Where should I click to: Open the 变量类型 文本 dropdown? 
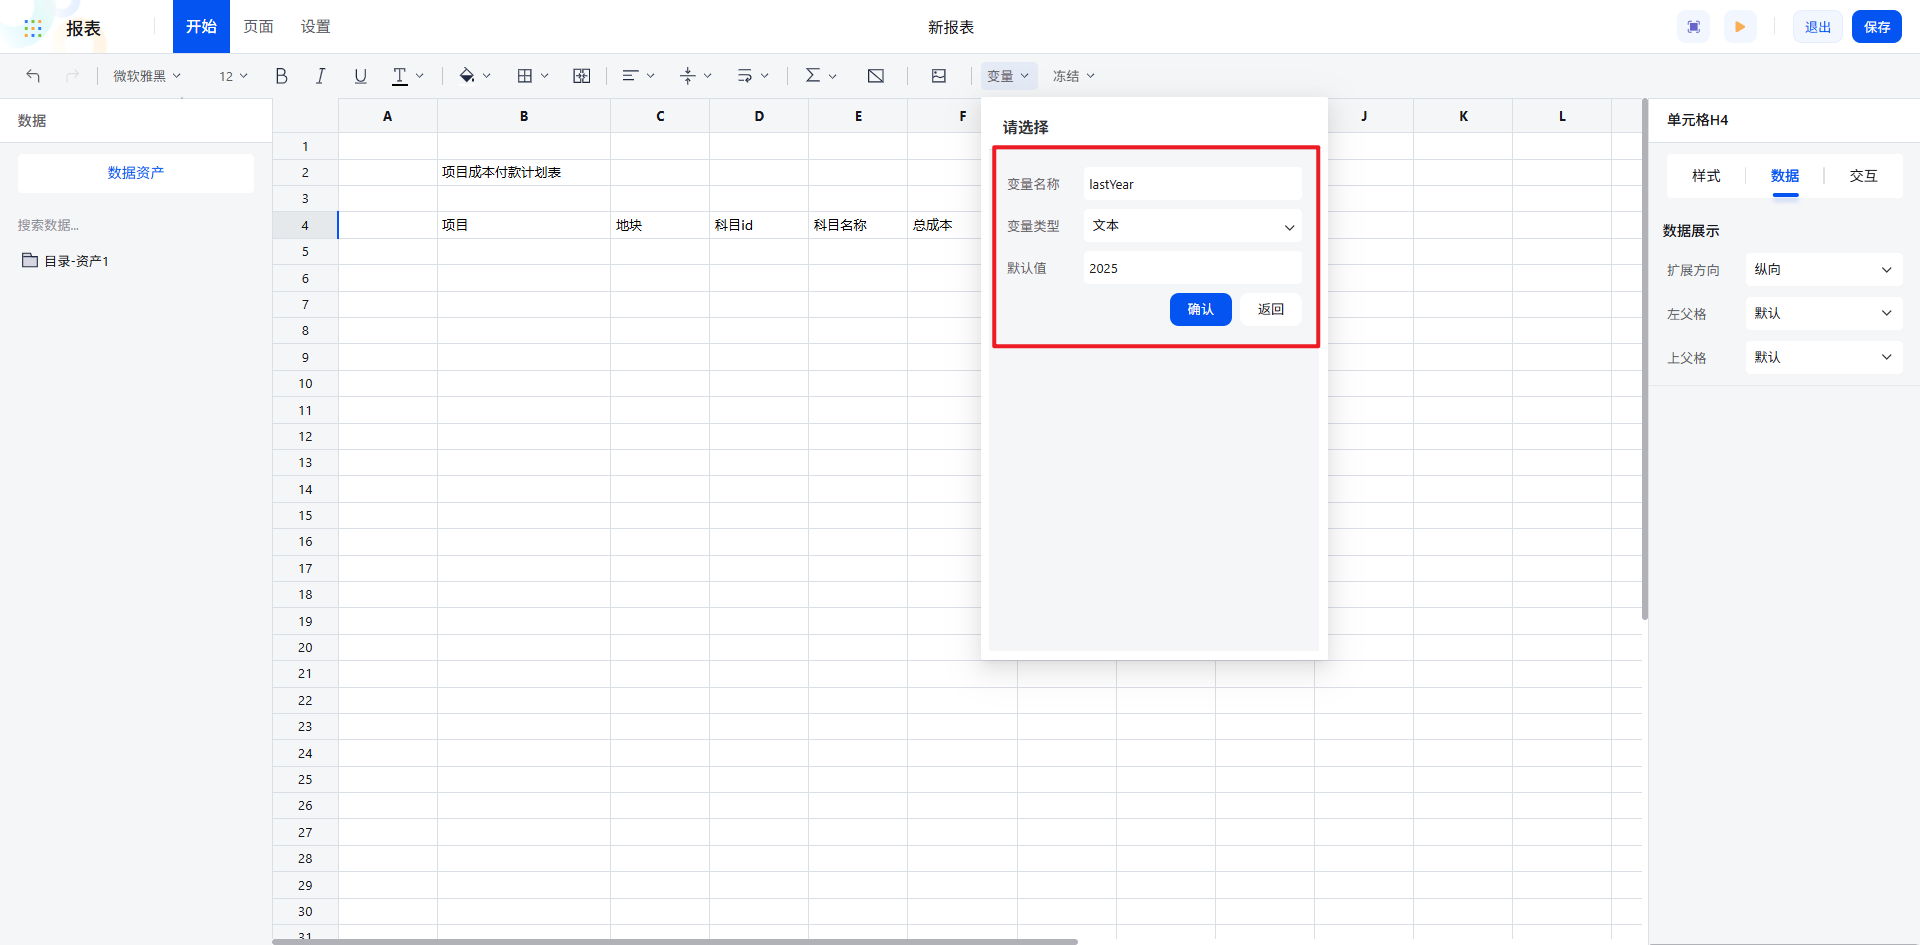click(1192, 226)
